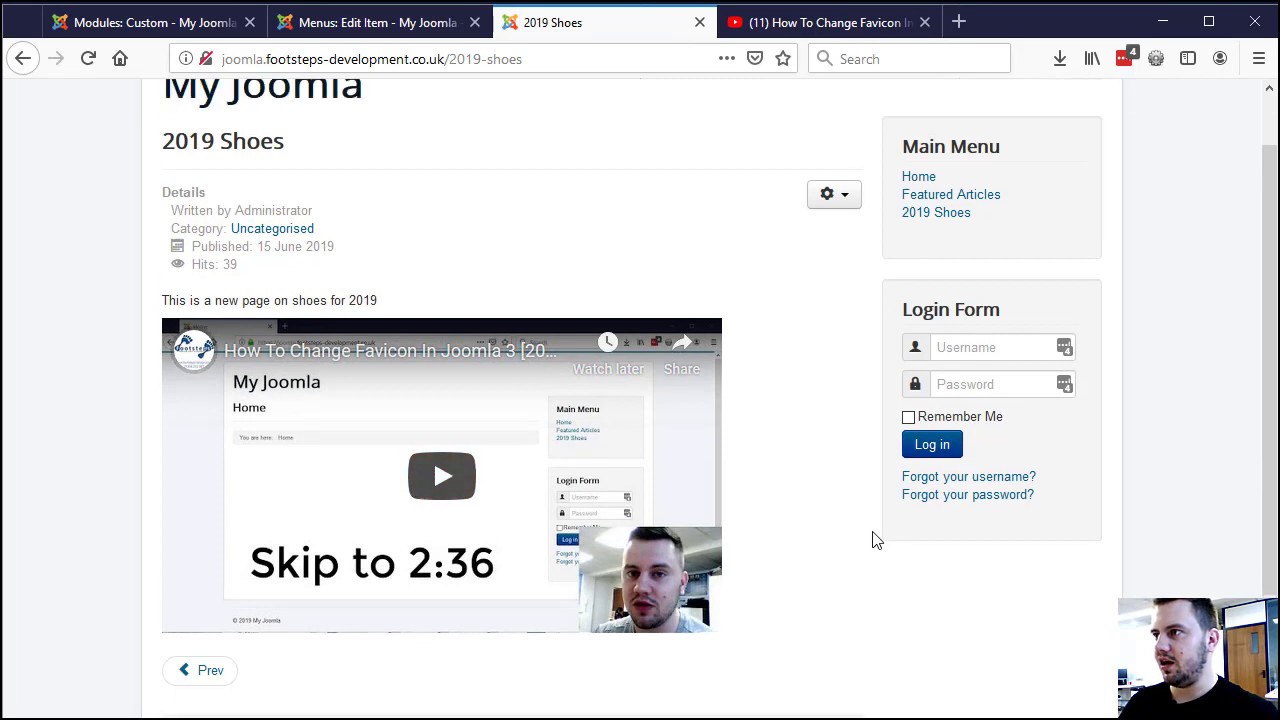The width and height of the screenshot is (1280, 720).
Task: Open the browser home page icon
Action: 120,59
